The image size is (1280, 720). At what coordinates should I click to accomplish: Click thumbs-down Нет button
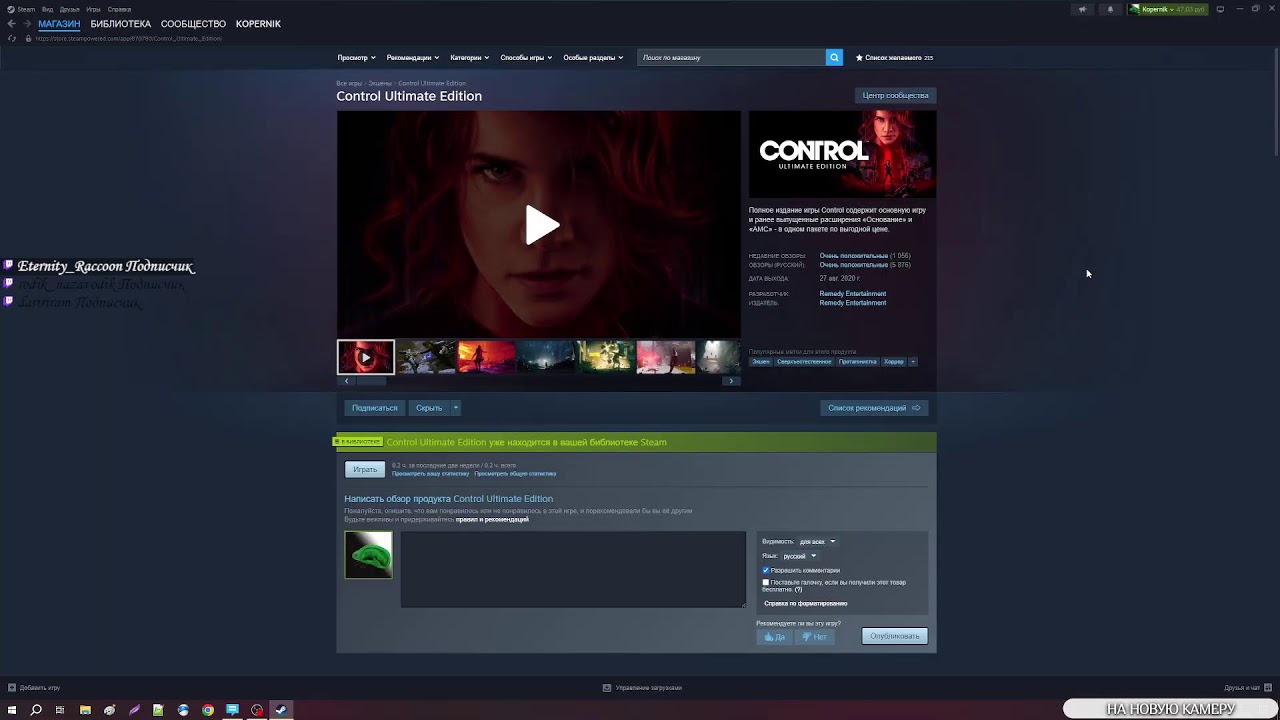pyautogui.click(x=815, y=636)
